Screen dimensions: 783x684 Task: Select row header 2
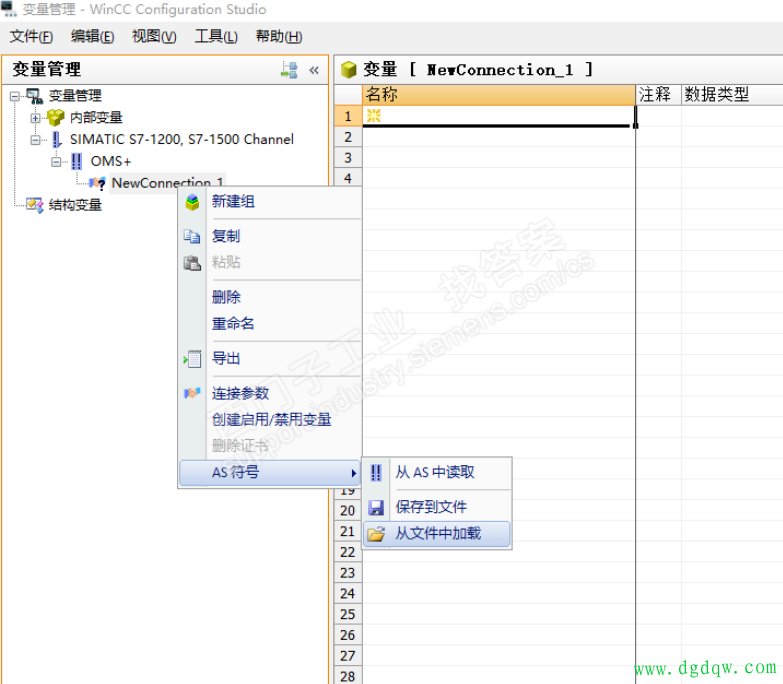click(x=348, y=137)
